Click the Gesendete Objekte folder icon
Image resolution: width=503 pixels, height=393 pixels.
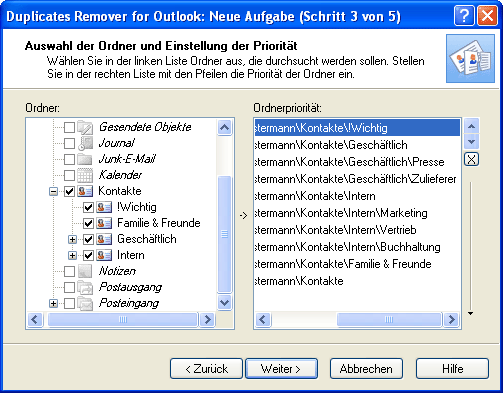pyautogui.click(x=85, y=127)
